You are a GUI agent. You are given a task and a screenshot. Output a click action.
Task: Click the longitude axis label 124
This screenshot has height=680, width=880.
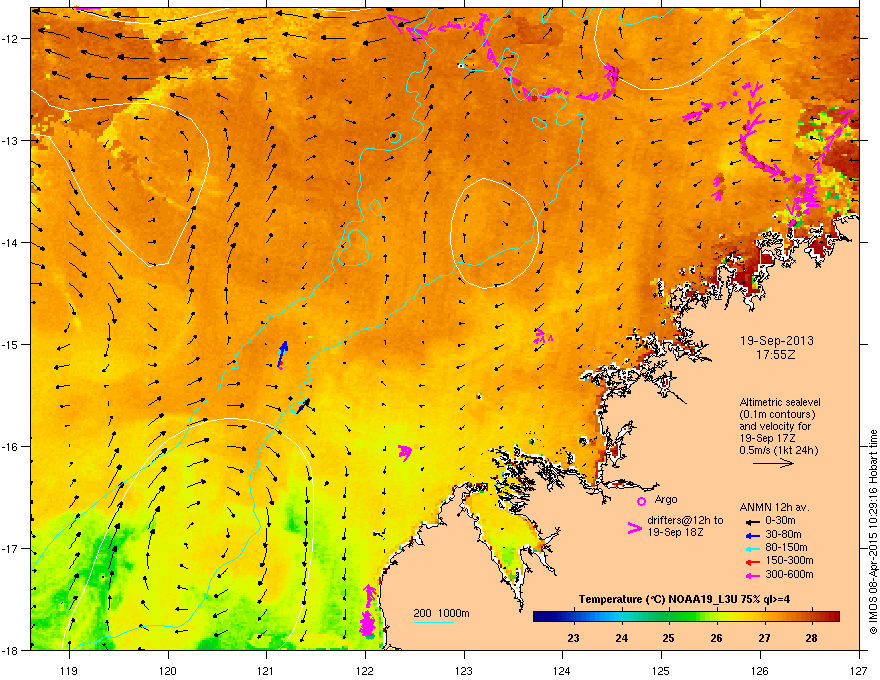click(x=562, y=670)
